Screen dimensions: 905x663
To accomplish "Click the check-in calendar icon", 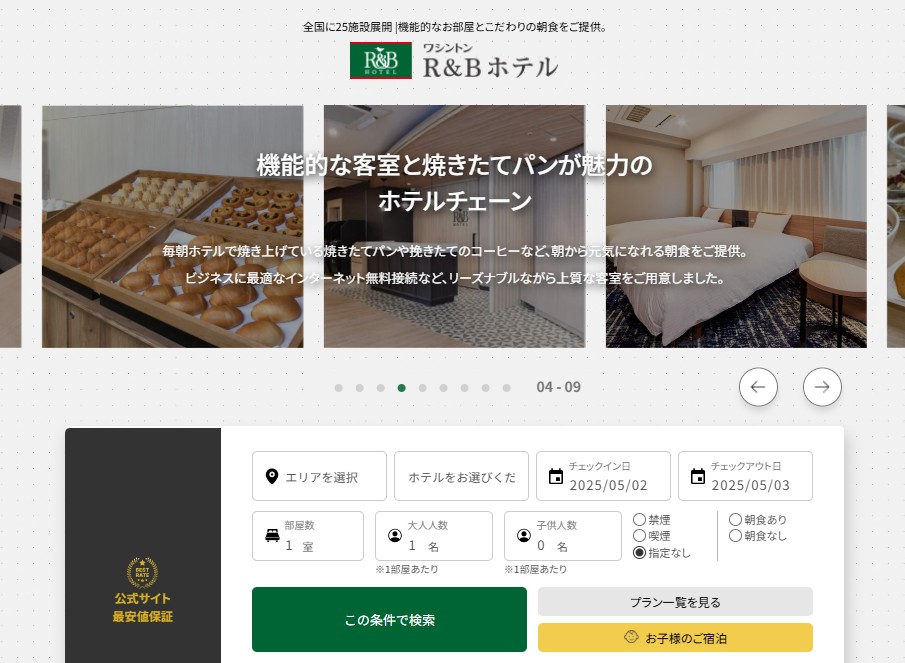I will coord(556,476).
